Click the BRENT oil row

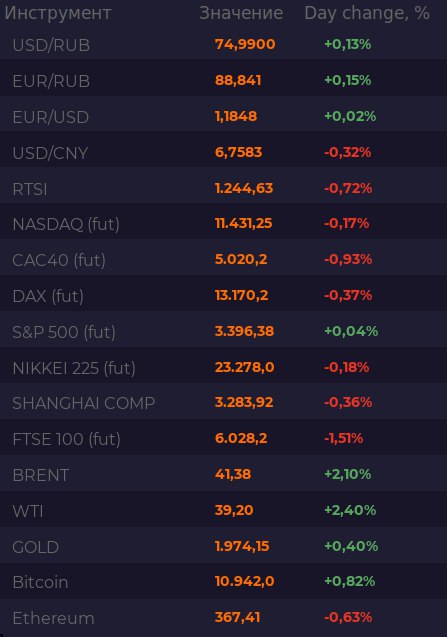[x=224, y=474]
